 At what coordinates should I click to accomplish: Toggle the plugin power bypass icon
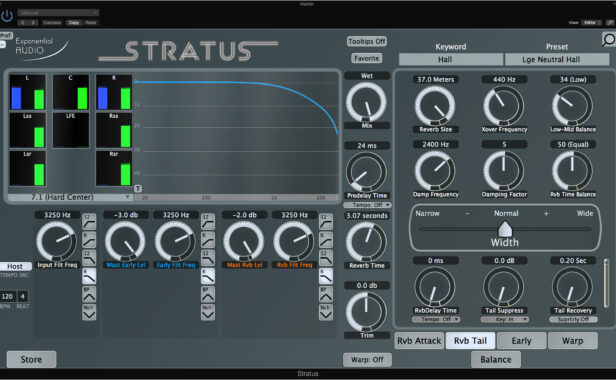[7, 16]
